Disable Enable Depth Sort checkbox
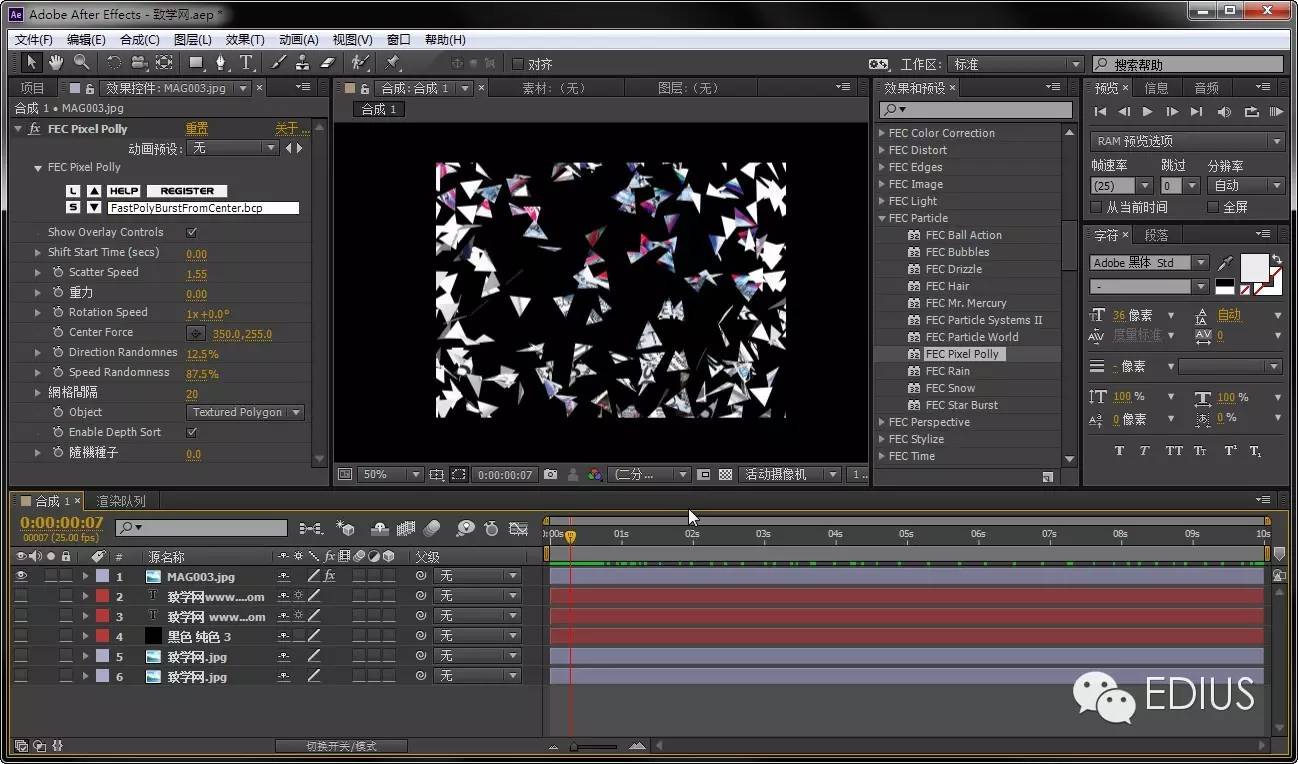The image size is (1298, 764). 192,432
